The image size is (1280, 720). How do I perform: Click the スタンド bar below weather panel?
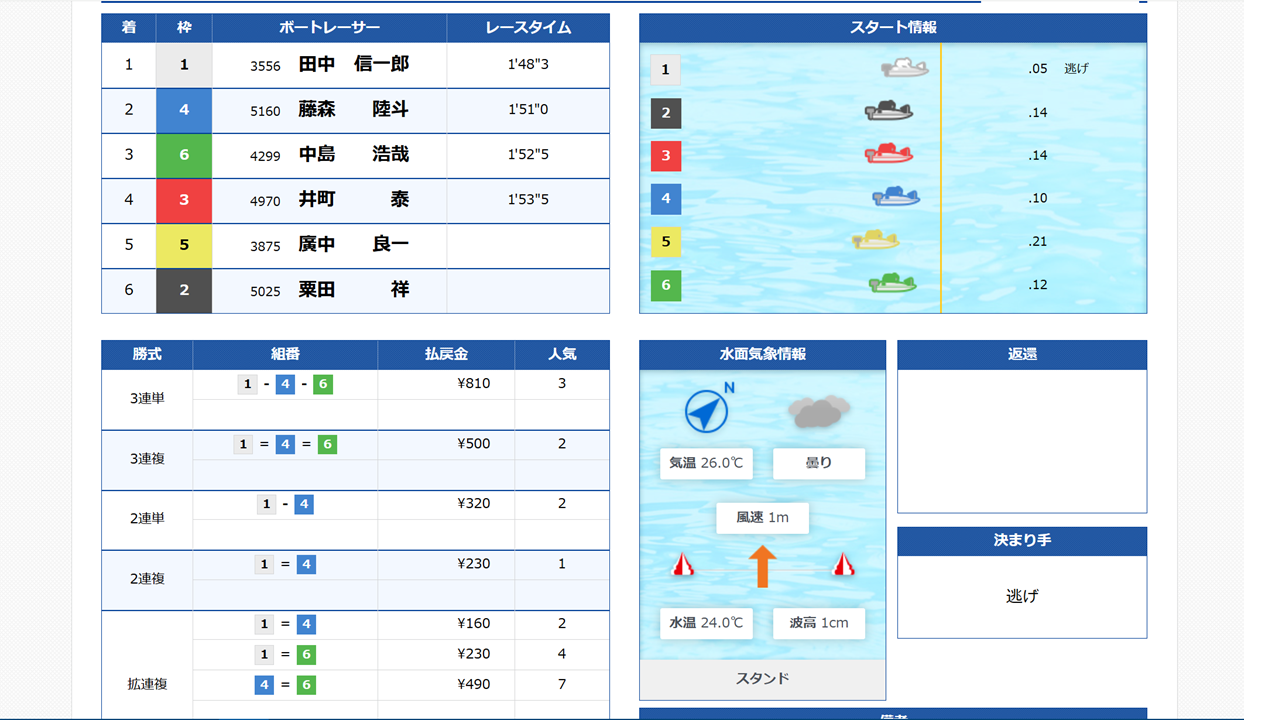click(762, 679)
